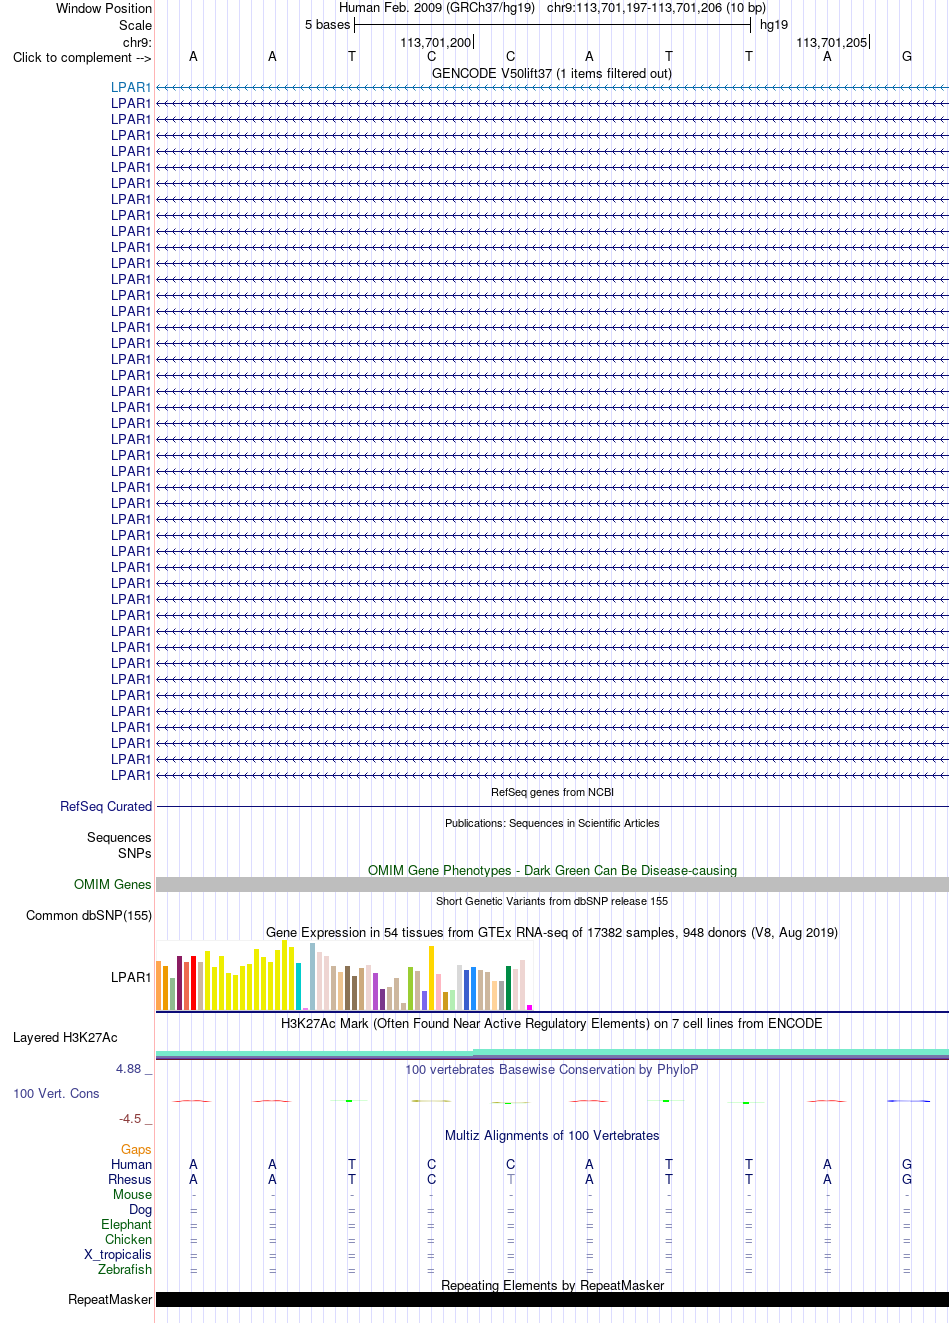Click the black RepeatMasker element bar
The width and height of the screenshot is (950, 1323).
coord(552,1299)
